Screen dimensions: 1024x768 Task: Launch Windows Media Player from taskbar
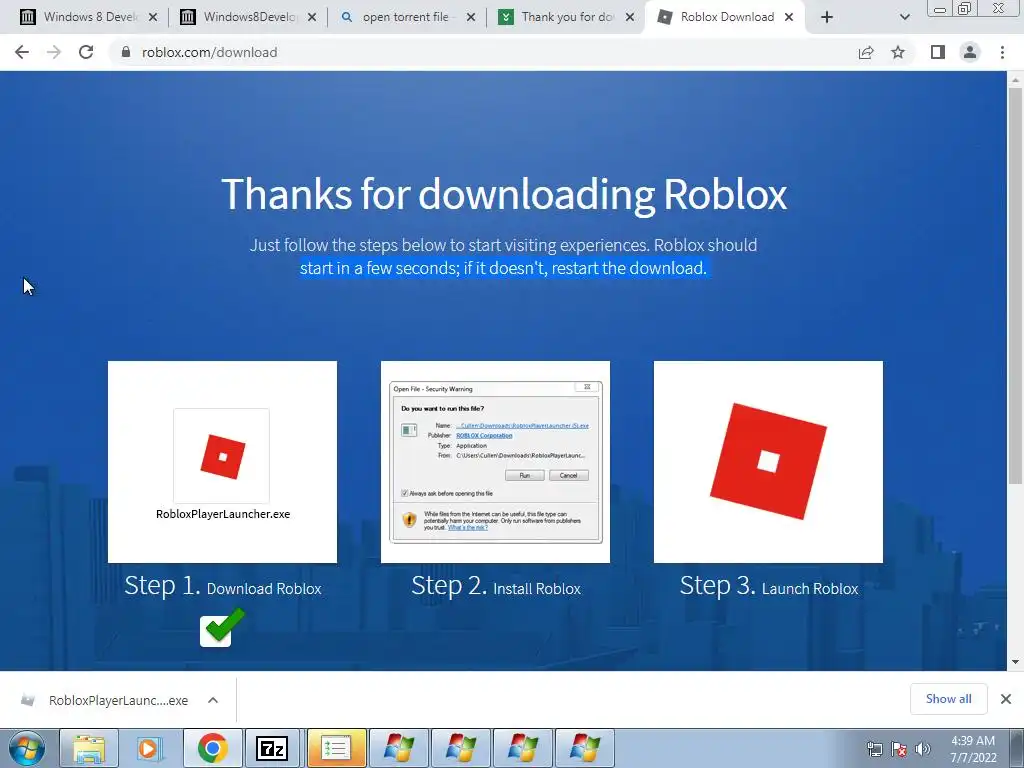point(150,748)
